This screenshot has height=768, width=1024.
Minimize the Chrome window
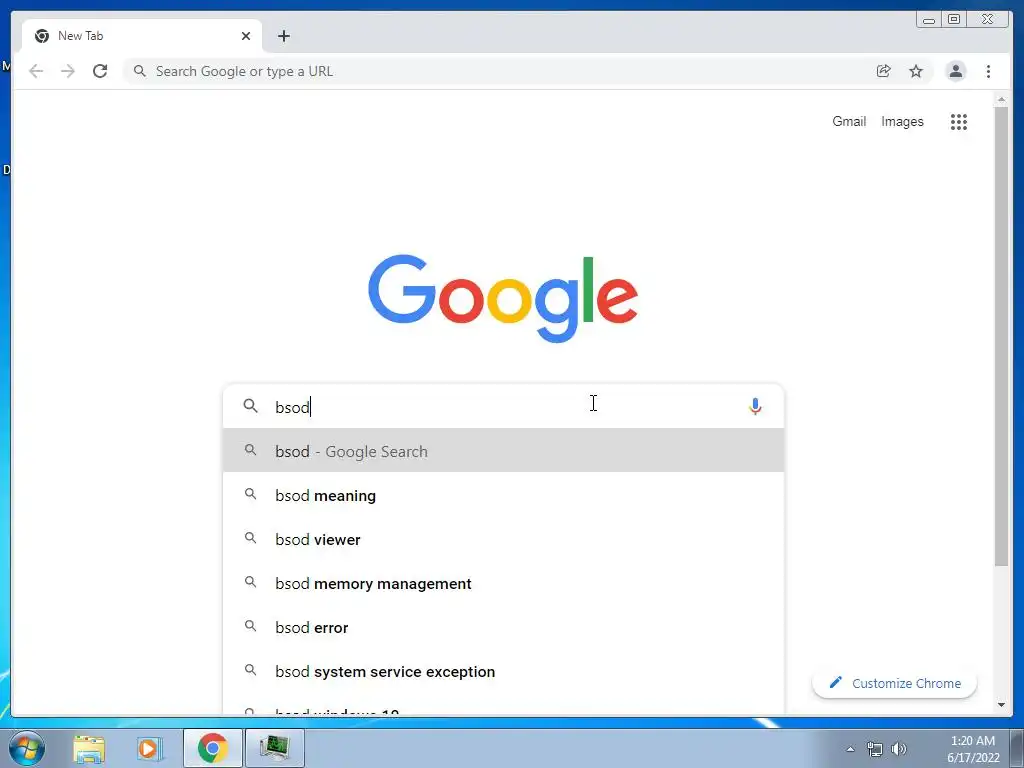928,20
